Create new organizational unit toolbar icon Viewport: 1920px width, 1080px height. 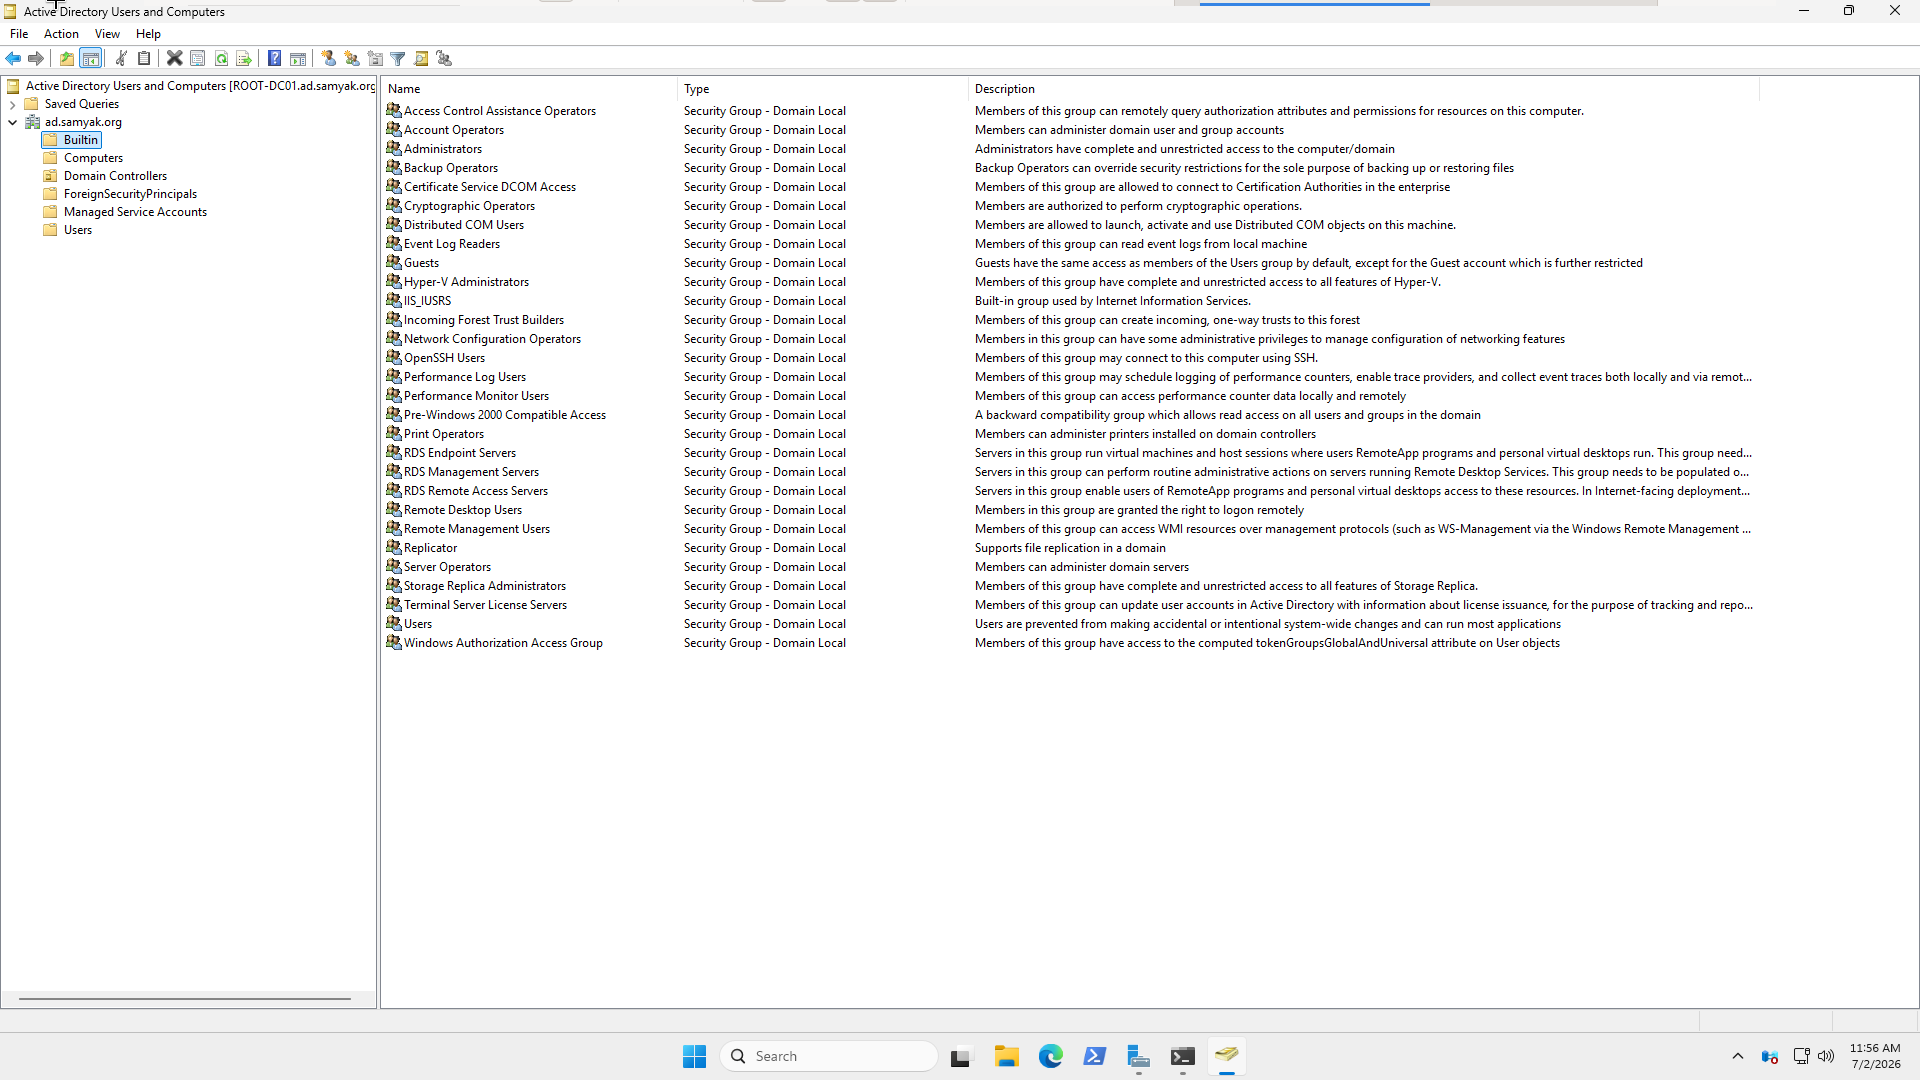click(375, 58)
